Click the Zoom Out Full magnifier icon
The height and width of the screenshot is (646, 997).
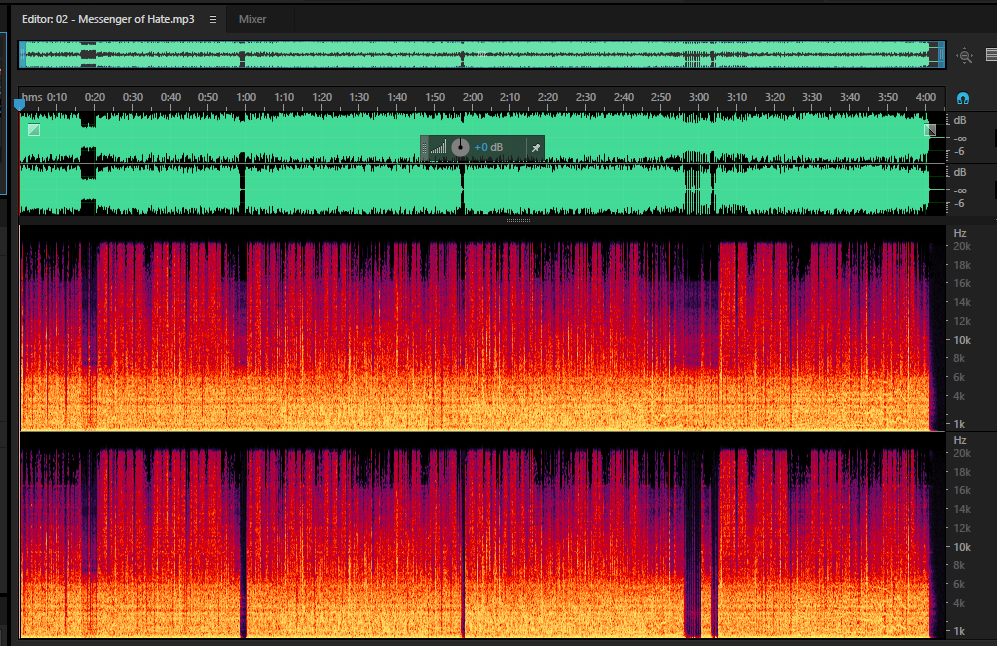(965, 56)
